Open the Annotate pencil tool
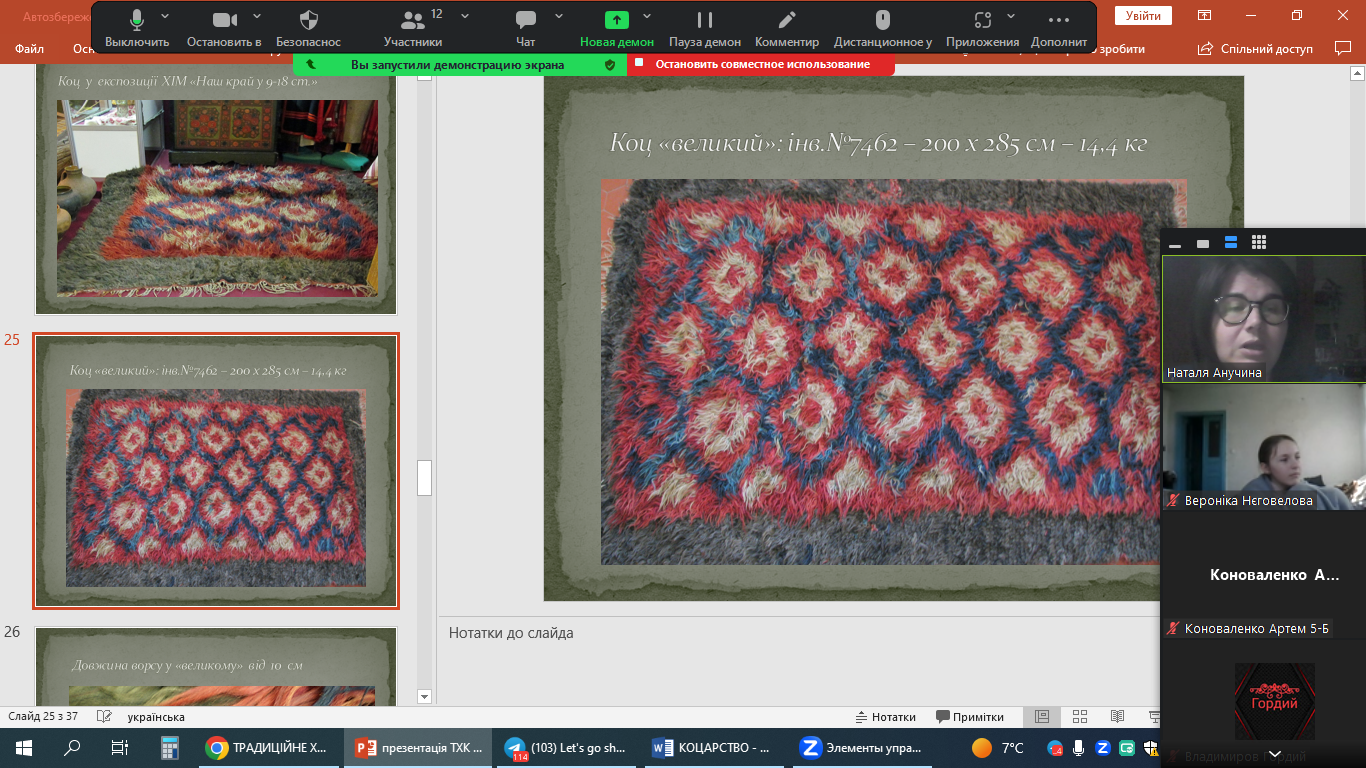Viewport: 1366px width, 768px height. point(787,27)
